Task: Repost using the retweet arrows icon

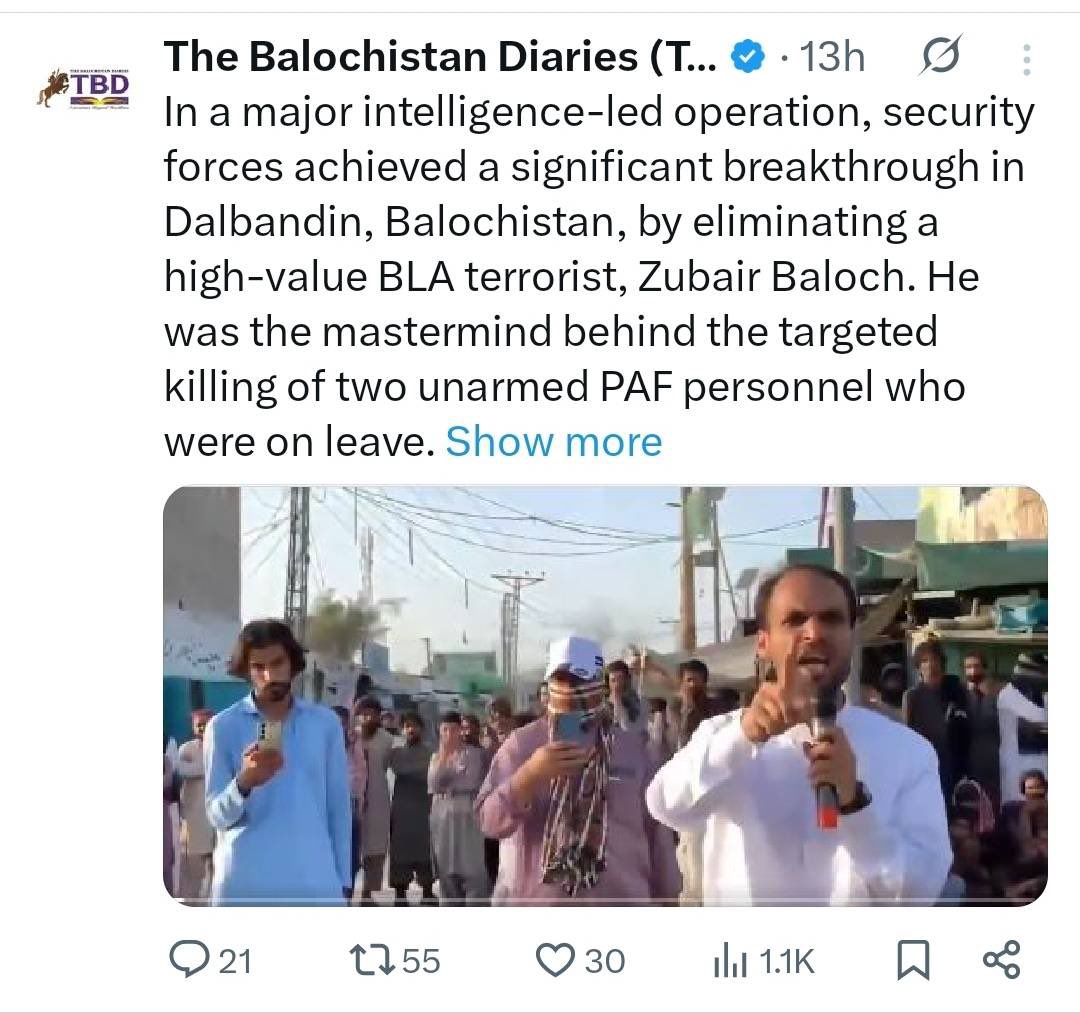Action: click(372, 960)
